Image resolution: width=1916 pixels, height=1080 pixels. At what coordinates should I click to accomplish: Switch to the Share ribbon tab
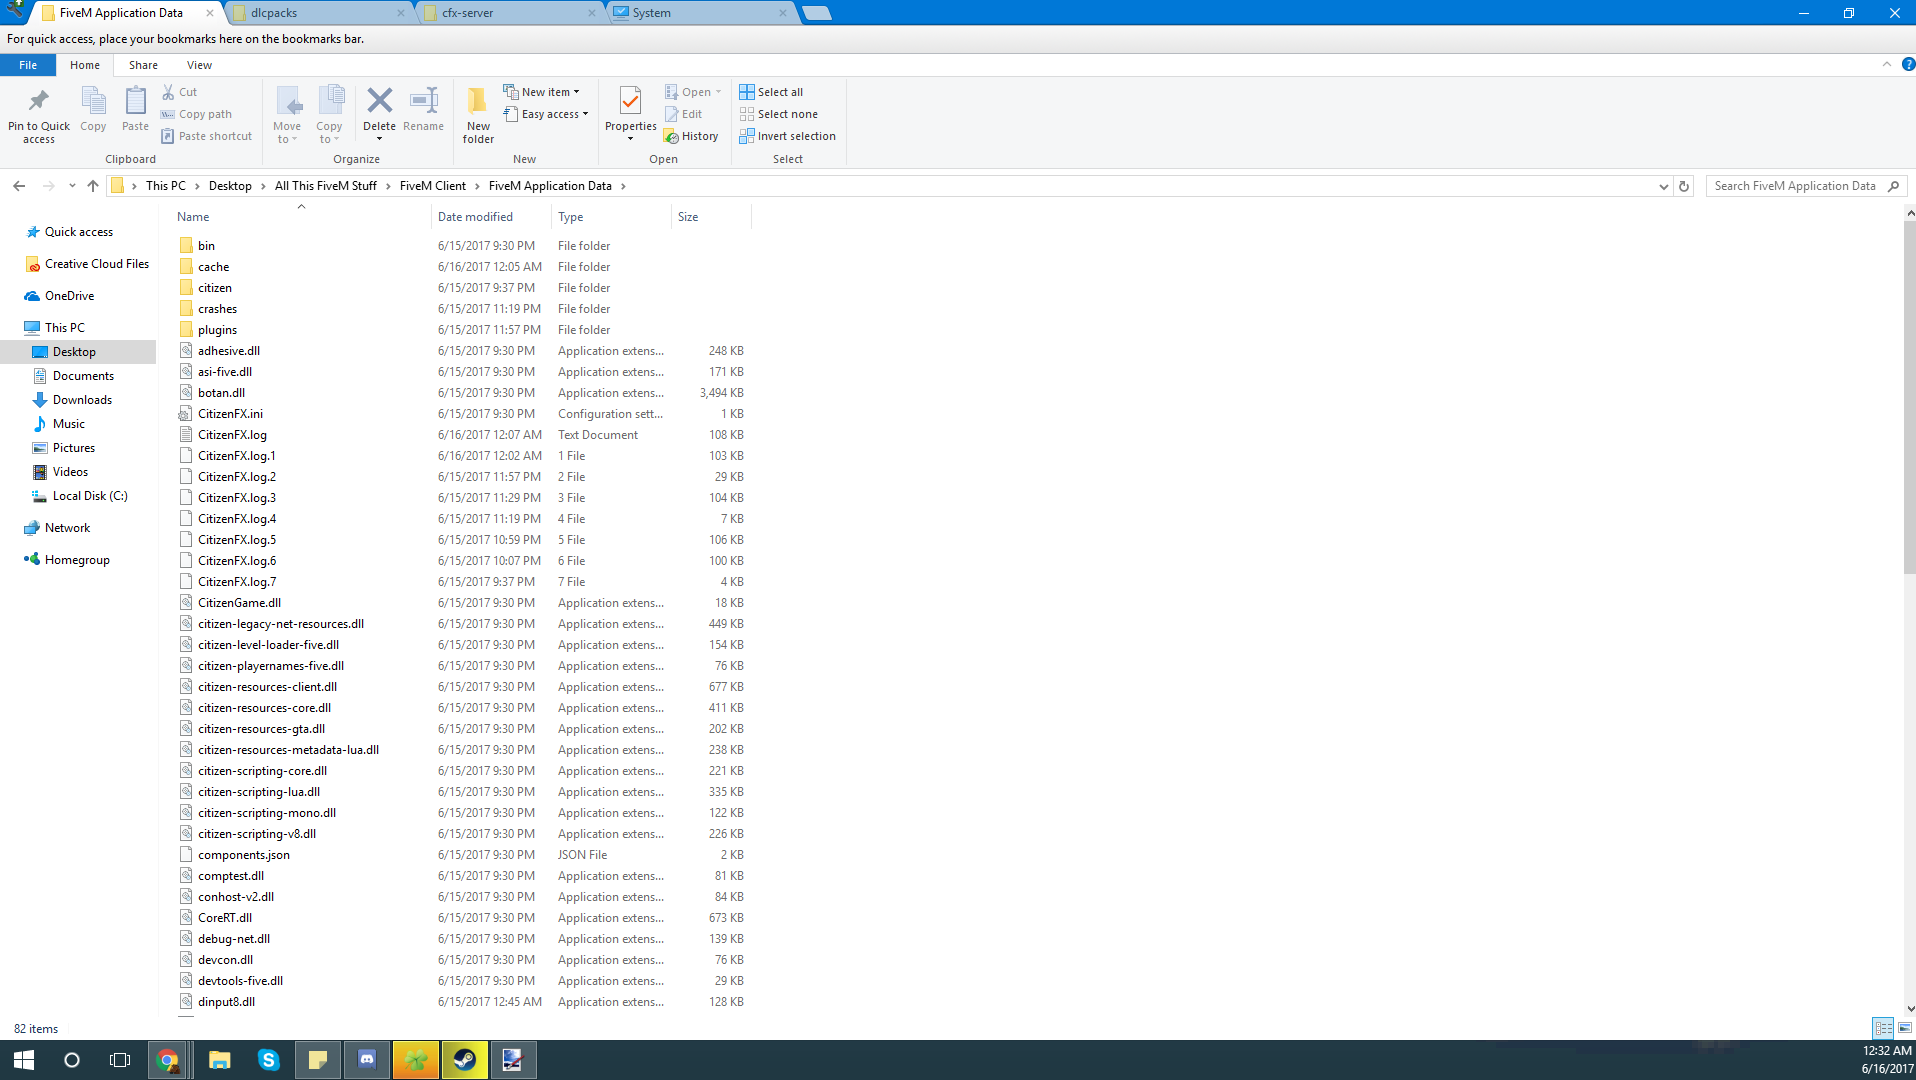coord(143,65)
